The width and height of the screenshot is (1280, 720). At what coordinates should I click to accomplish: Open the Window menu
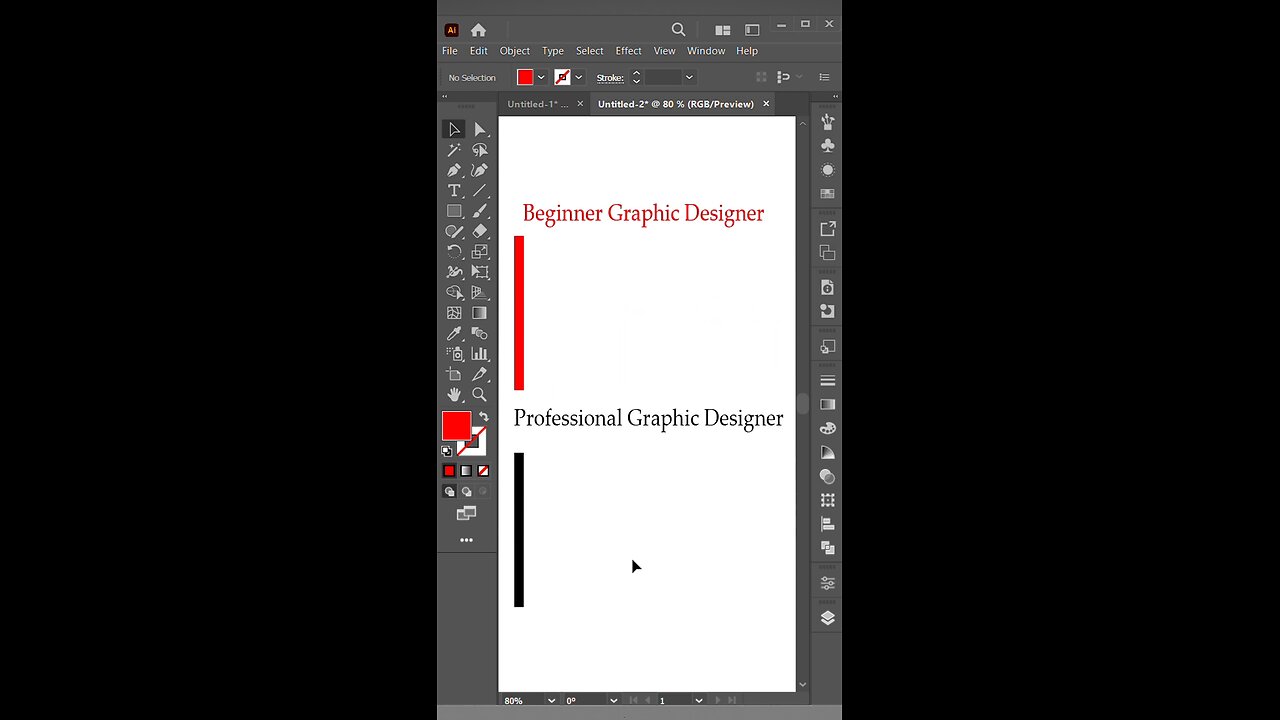(x=706, y=51)
